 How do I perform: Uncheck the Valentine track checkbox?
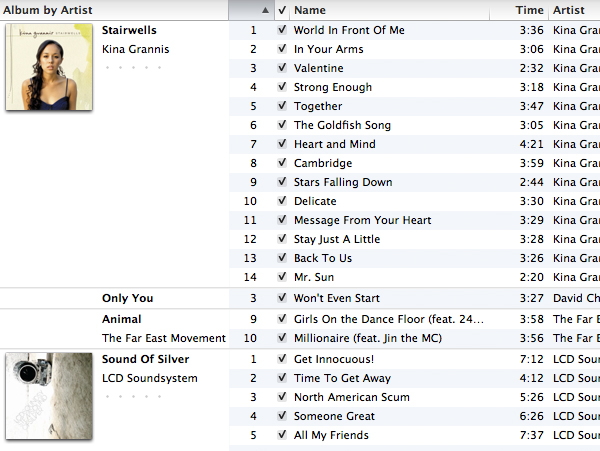coord(282,68)
